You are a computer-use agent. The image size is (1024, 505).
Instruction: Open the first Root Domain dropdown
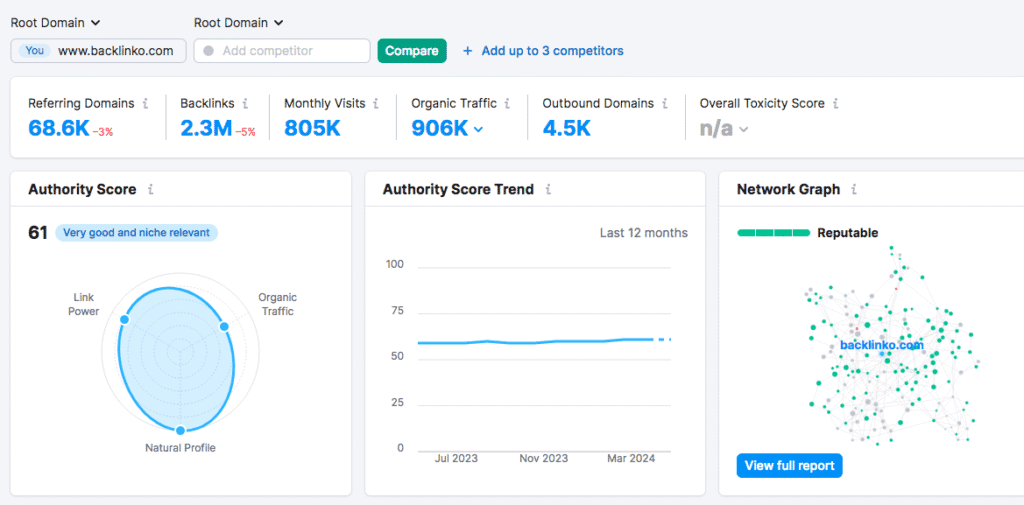tap(56, 23)
